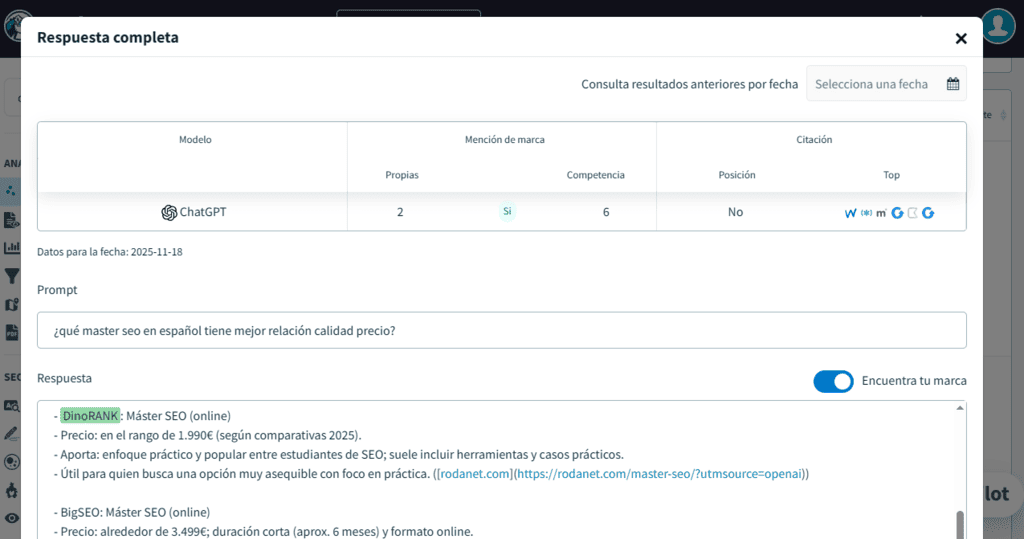The width and height of the screenshot is (1024, 539).
Task: Open the m citation source icon
Action: [x=881, y=213]
